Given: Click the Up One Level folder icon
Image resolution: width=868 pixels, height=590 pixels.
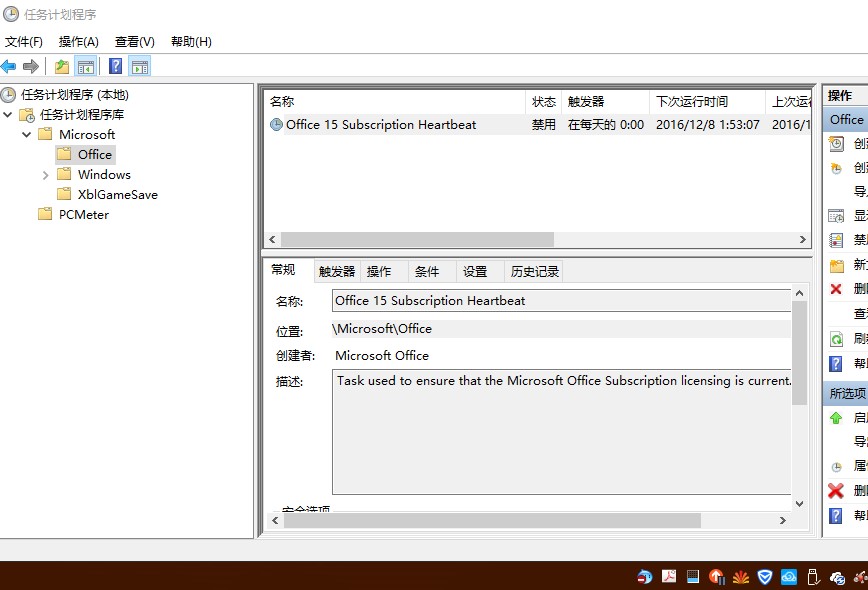Looking at the screenshot, I should pos(61,67).
